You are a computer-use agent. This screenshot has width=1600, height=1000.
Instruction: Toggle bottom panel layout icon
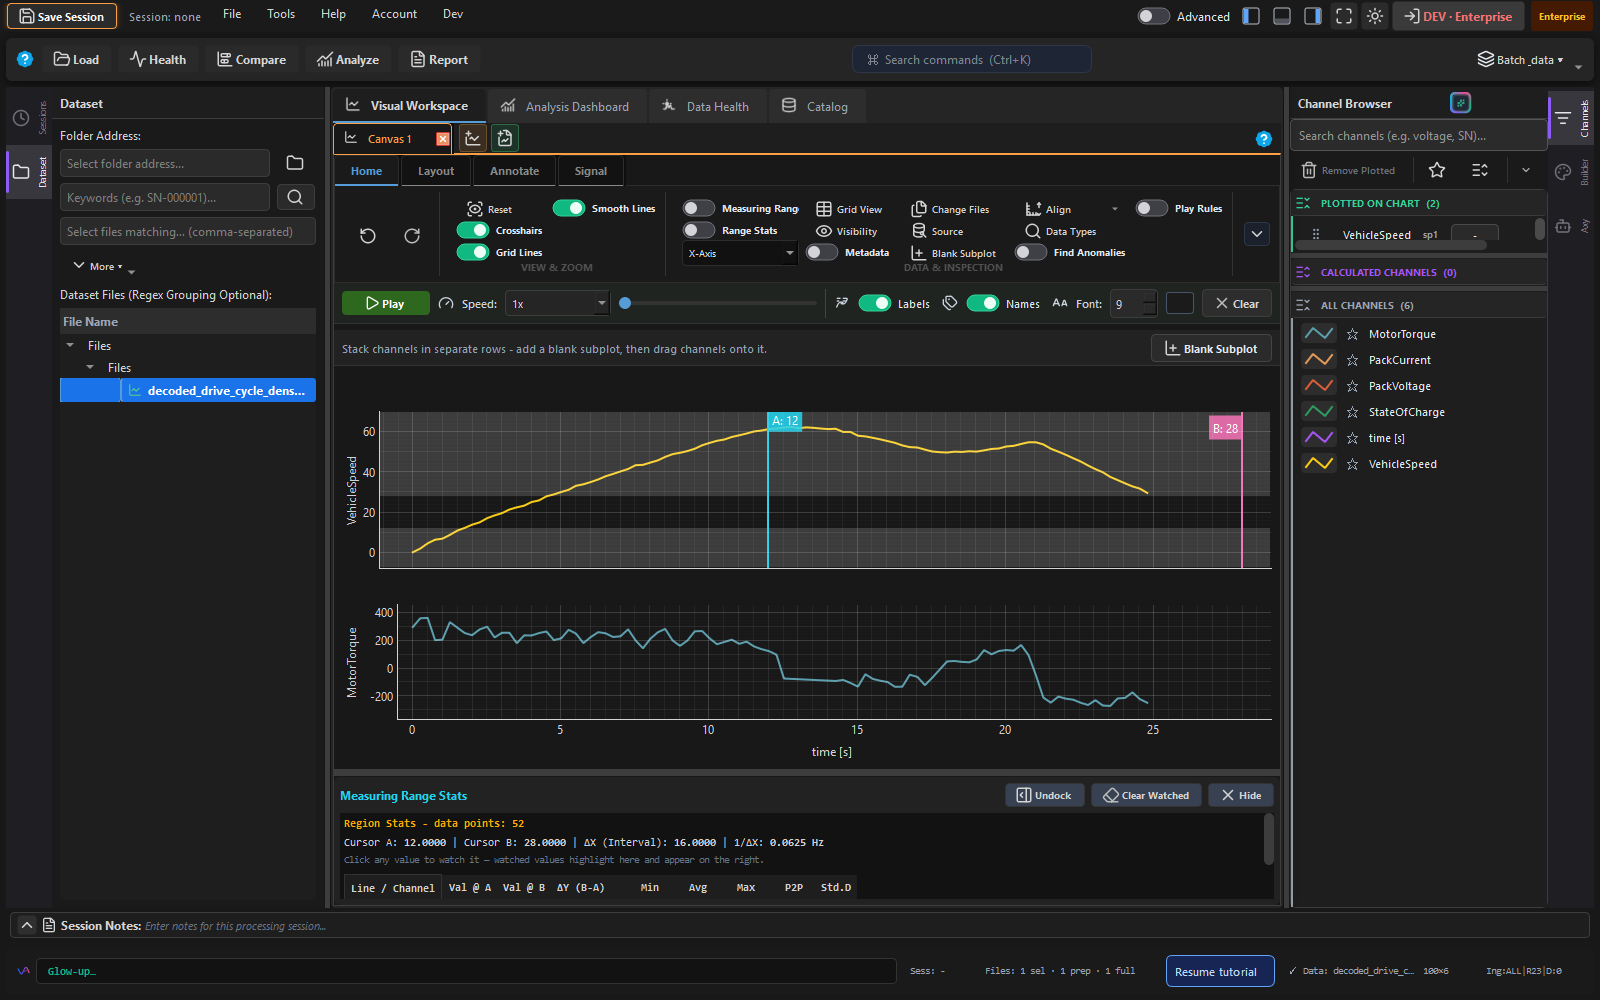click(x=1282, y=16)
